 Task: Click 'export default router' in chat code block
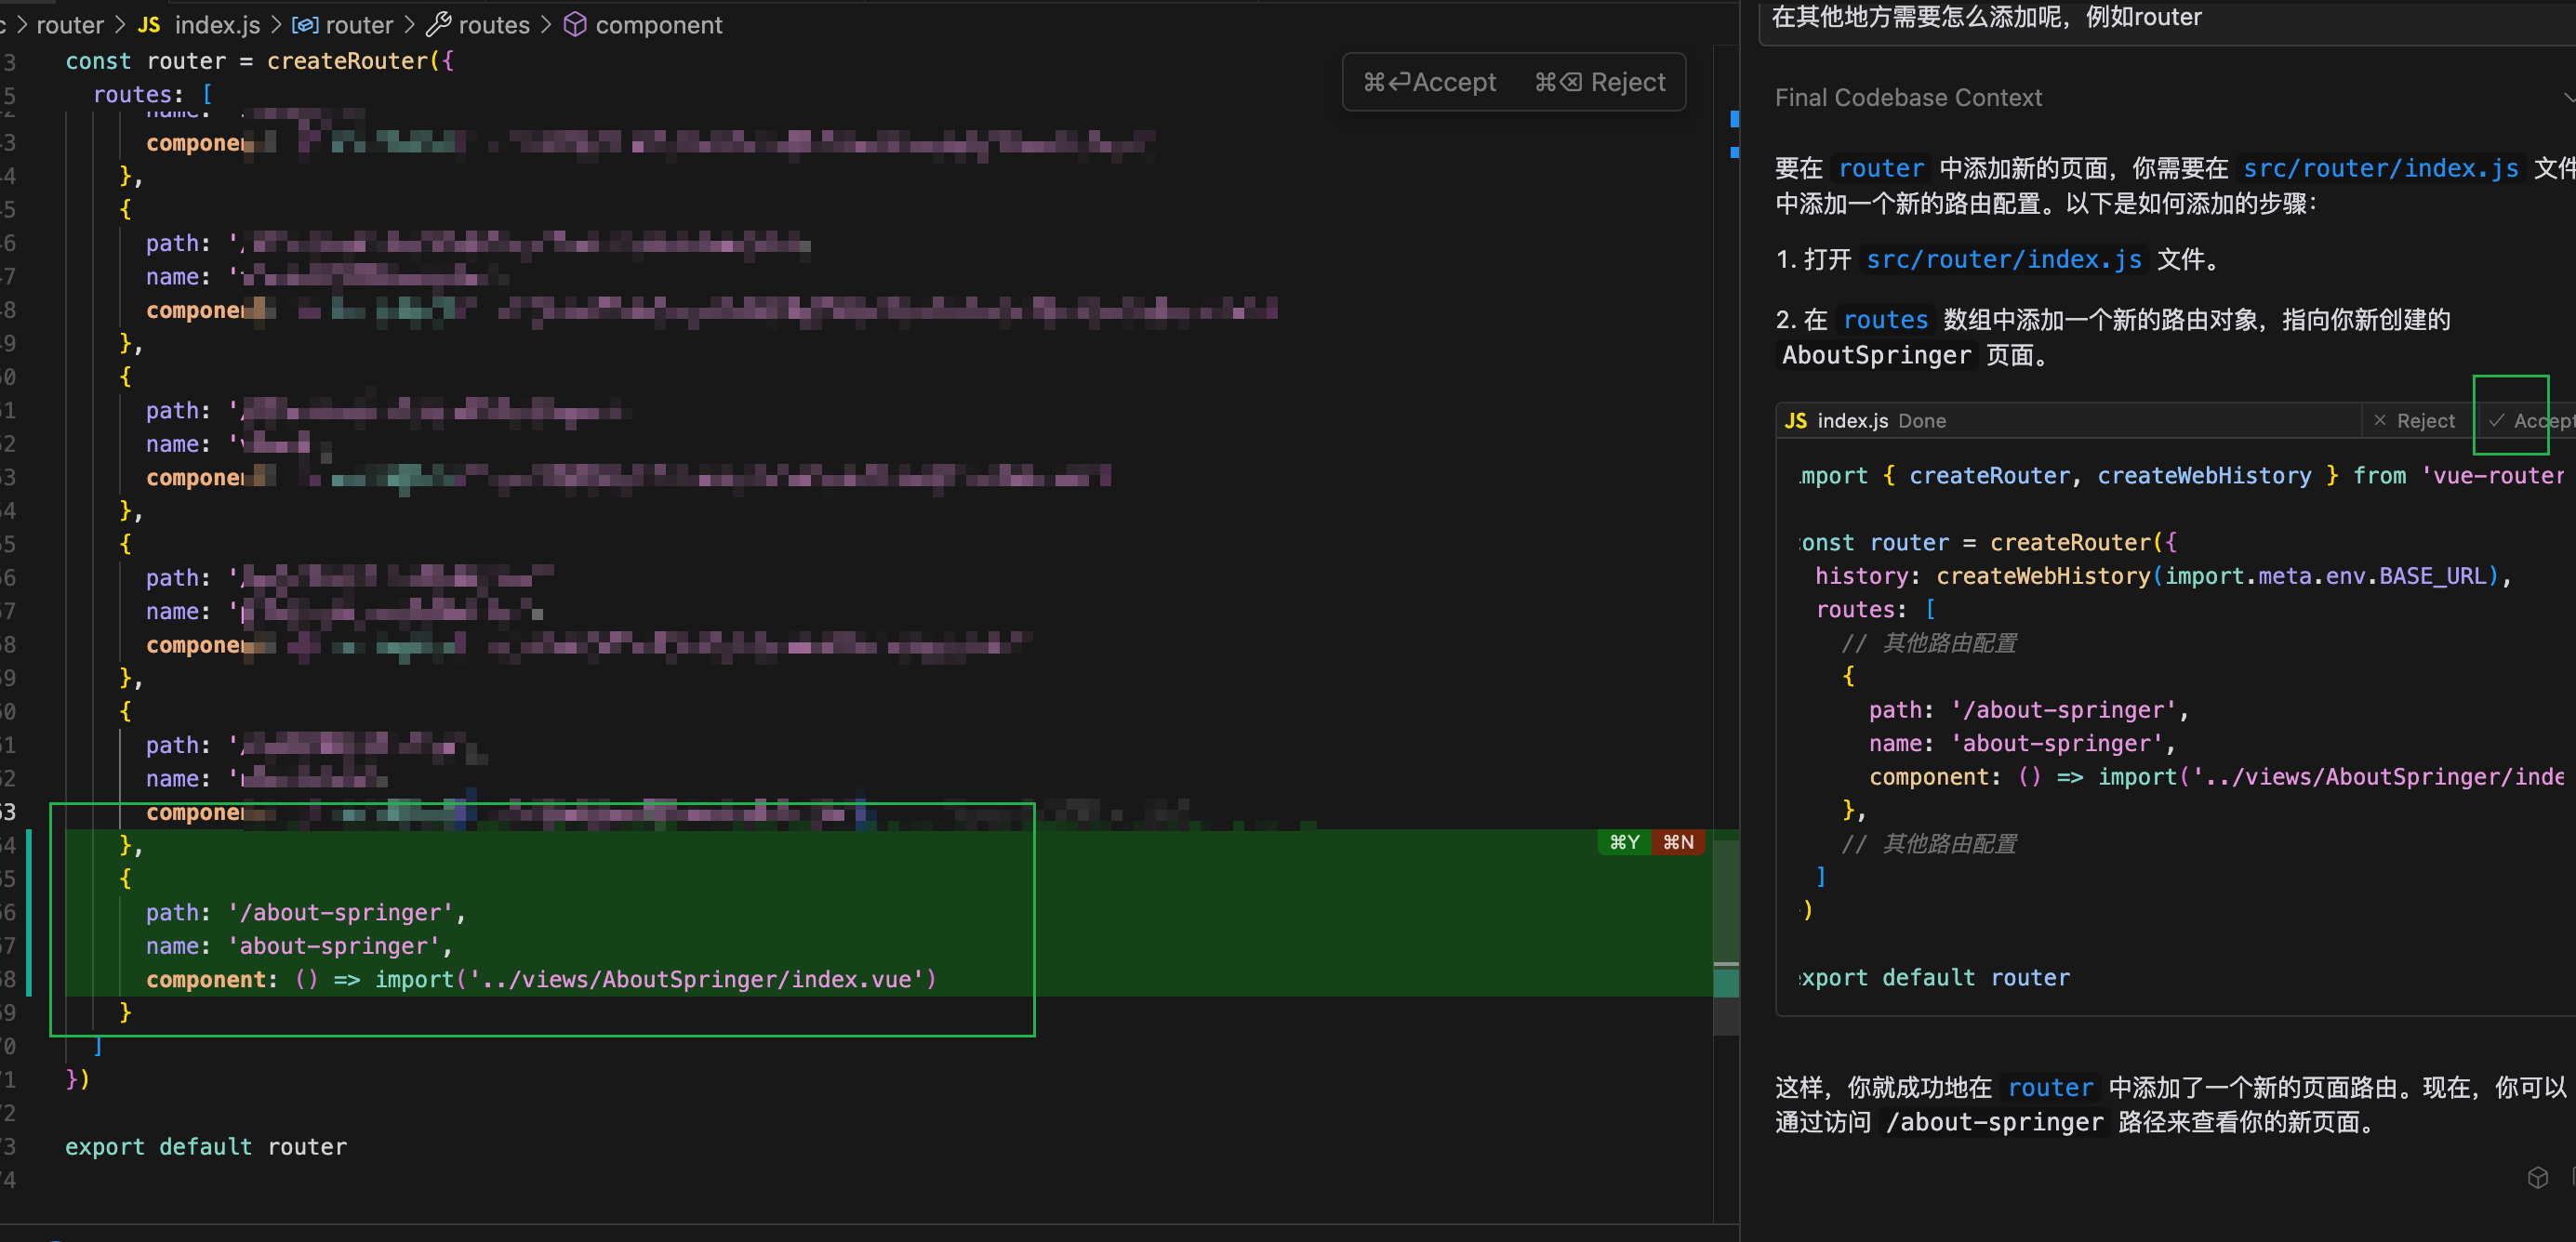pos(1934,978)
